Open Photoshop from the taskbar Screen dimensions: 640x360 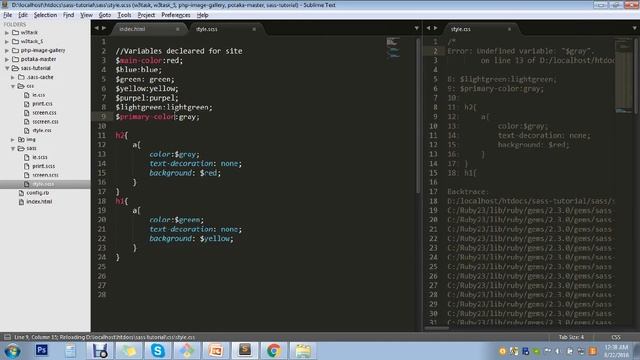click(41, 351)
